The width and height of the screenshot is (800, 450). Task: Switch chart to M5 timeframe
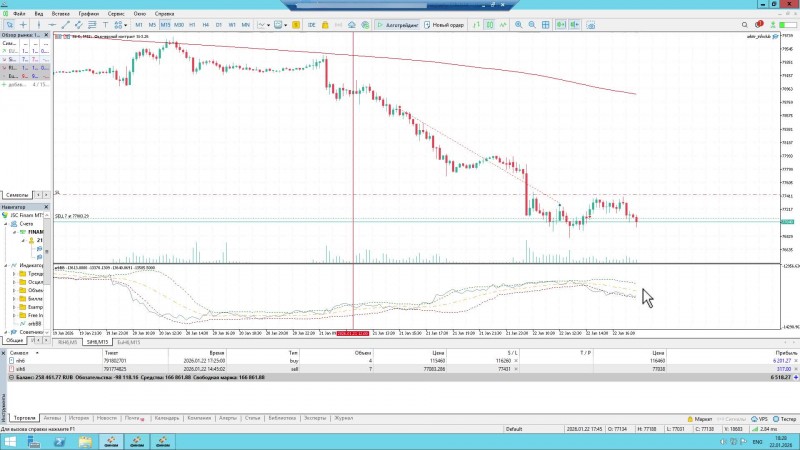point(152,24)
